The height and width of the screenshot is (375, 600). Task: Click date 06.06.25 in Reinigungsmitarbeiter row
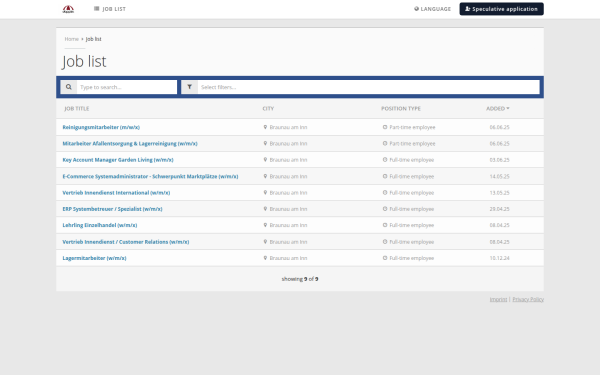499,127
